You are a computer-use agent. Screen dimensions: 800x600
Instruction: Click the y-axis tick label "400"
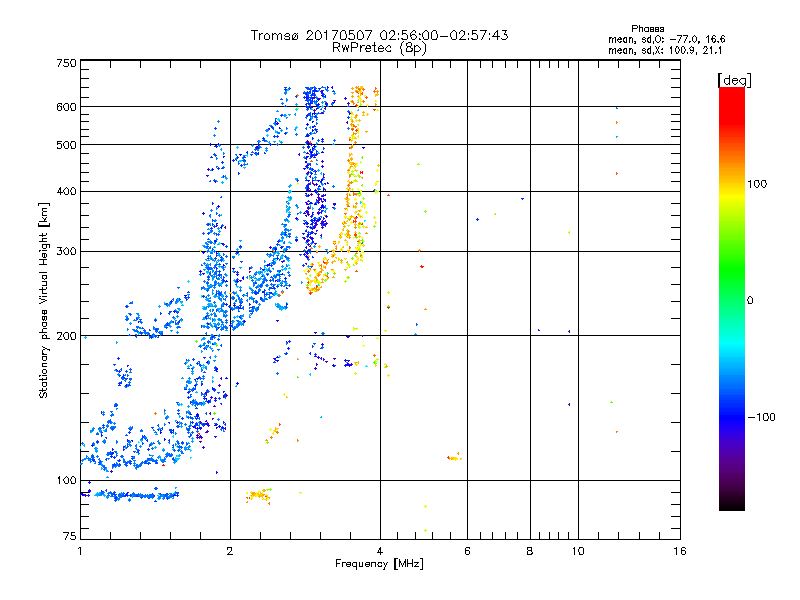point(66,191)
